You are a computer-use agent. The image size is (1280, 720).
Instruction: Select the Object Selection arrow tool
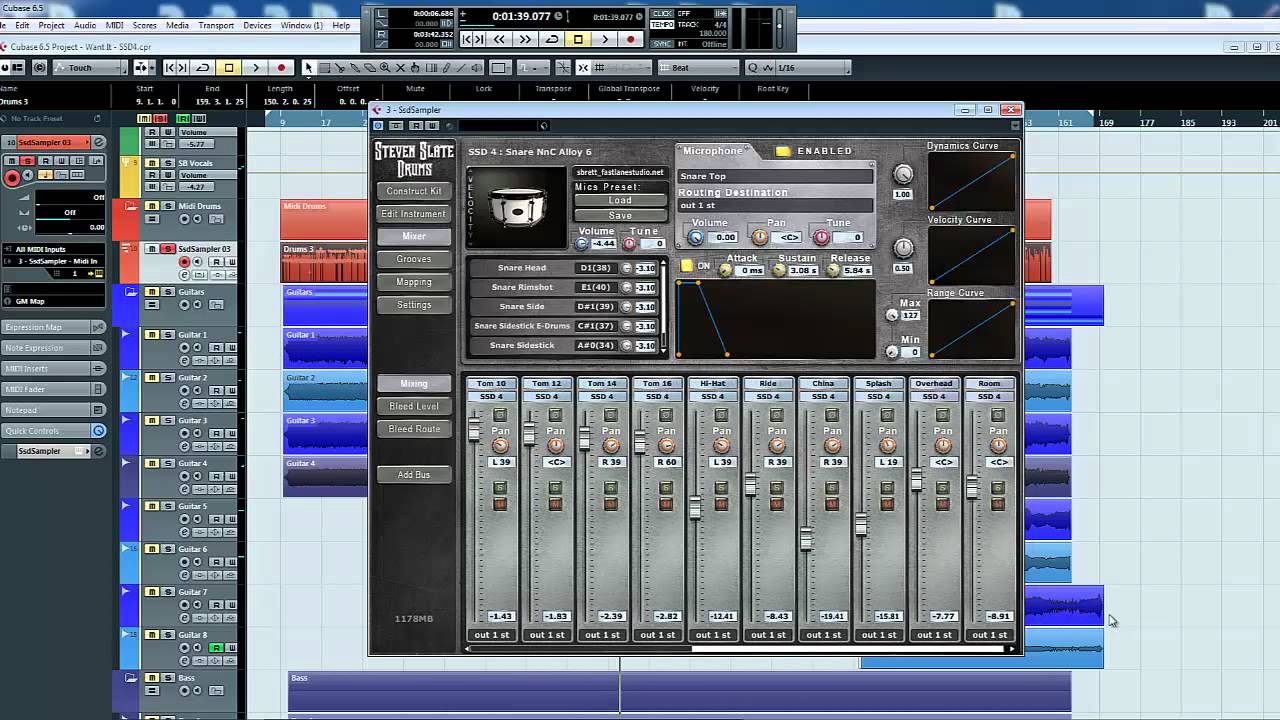tap(308, 68)
